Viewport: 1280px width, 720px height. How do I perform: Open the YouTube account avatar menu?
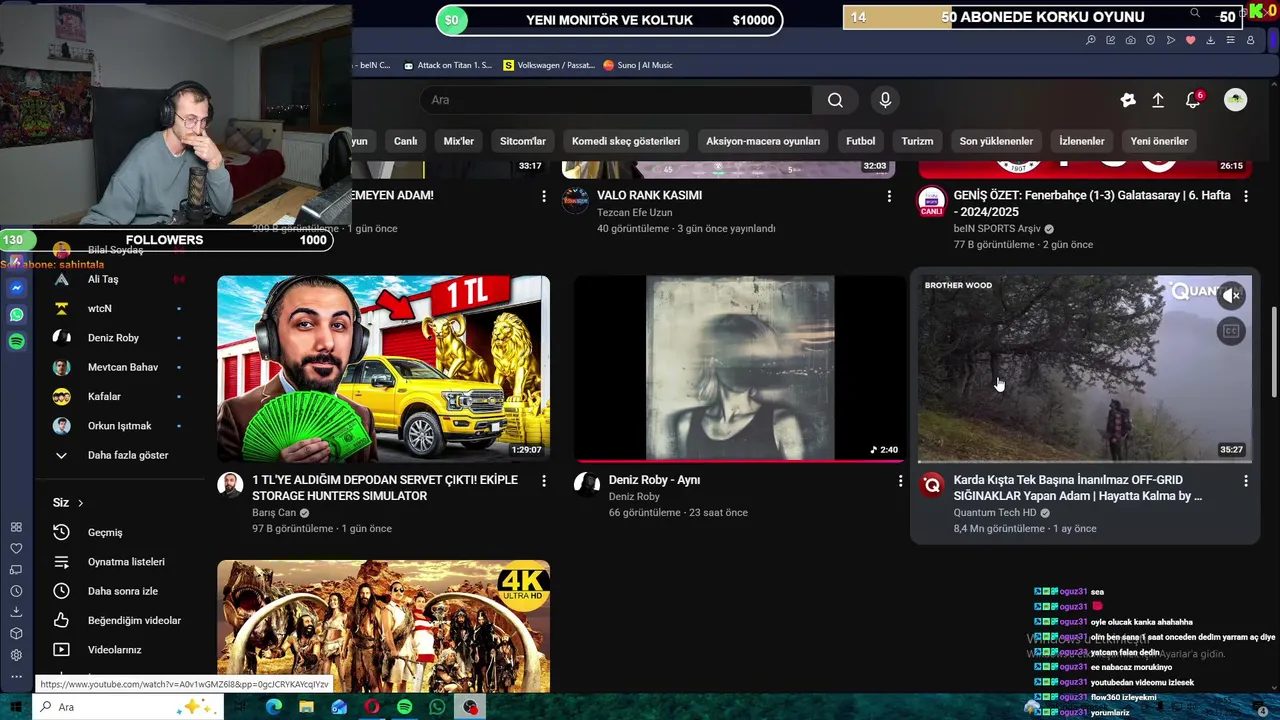[x=1236, y=100]
